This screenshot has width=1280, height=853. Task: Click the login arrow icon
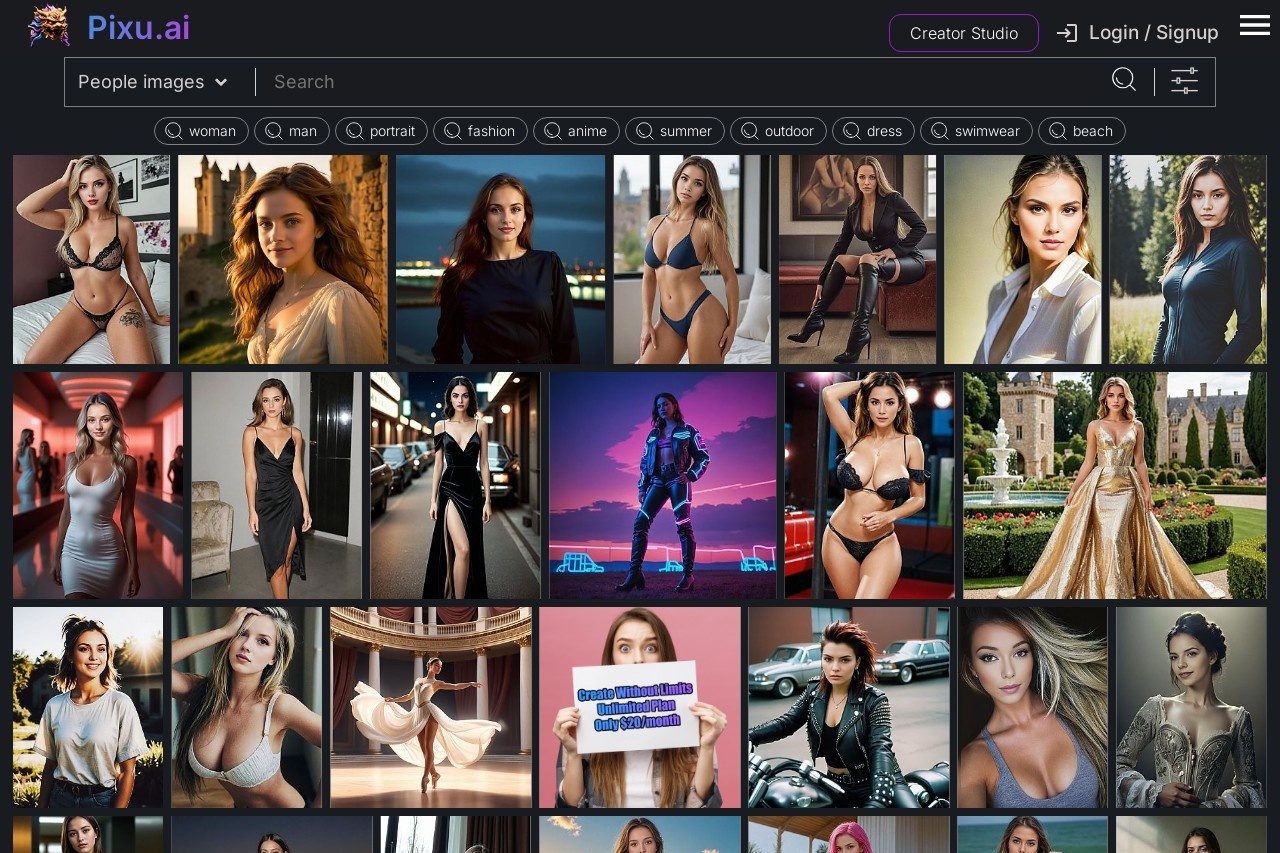click(x=1067, y=33)
